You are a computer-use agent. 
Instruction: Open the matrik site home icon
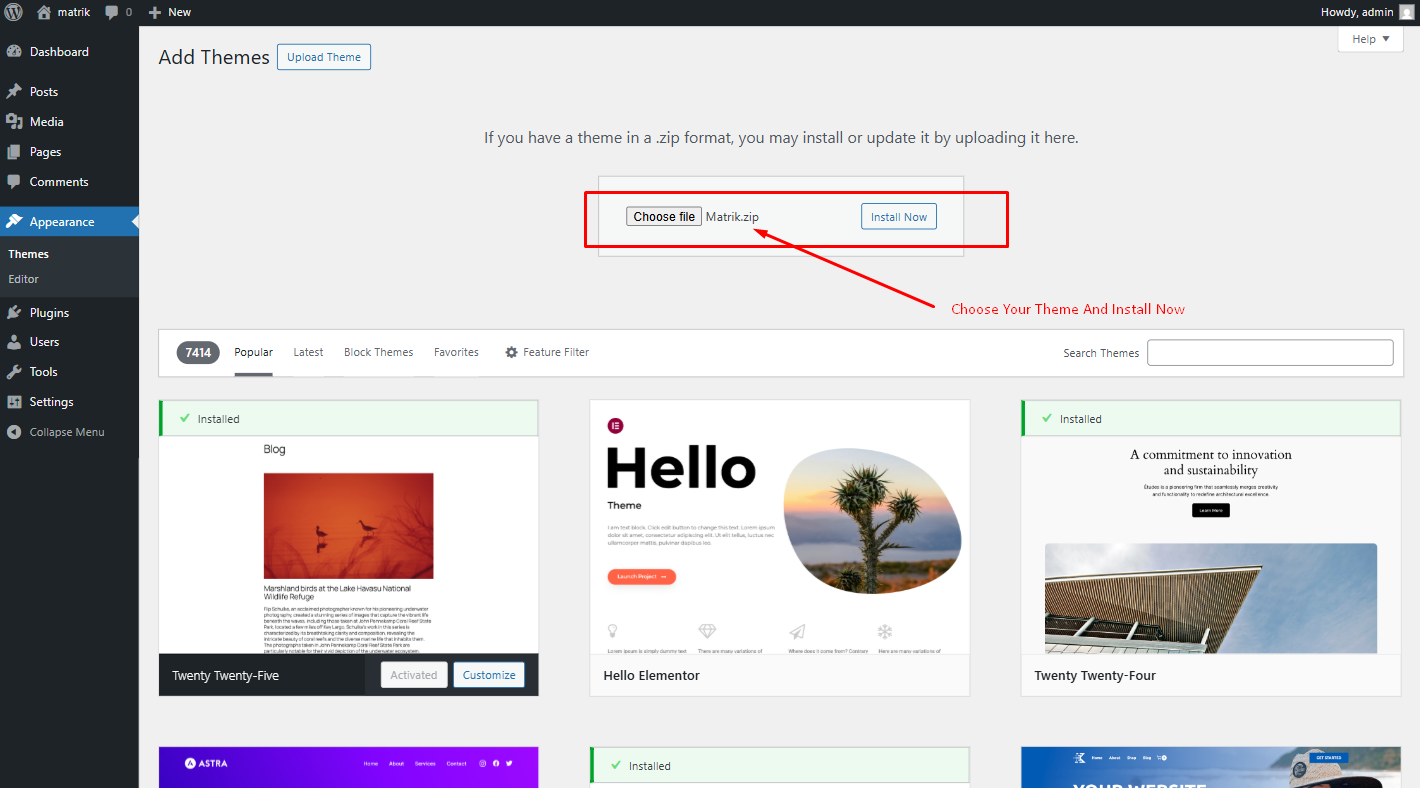44,12
